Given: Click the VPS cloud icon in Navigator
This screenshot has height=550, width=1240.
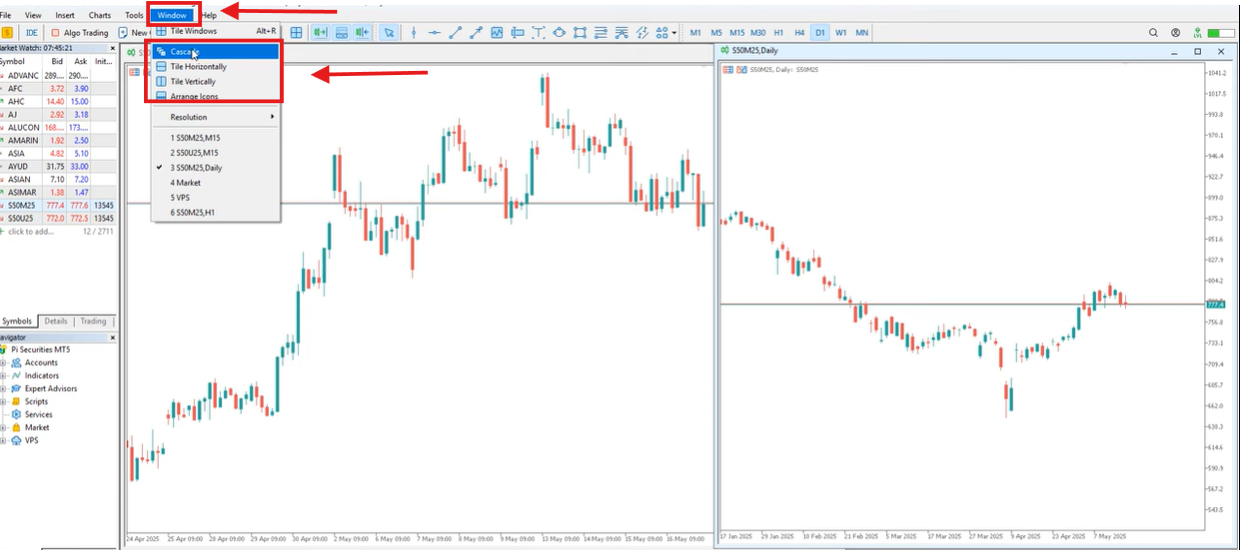Looking at the screenshot, I should pos(17,440).
